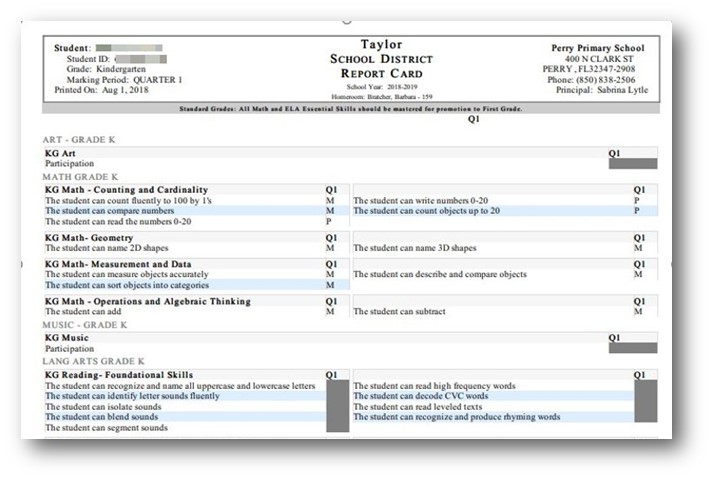Click 'The student can blend sounds' row
714x481 pixels.
(185, 417)
